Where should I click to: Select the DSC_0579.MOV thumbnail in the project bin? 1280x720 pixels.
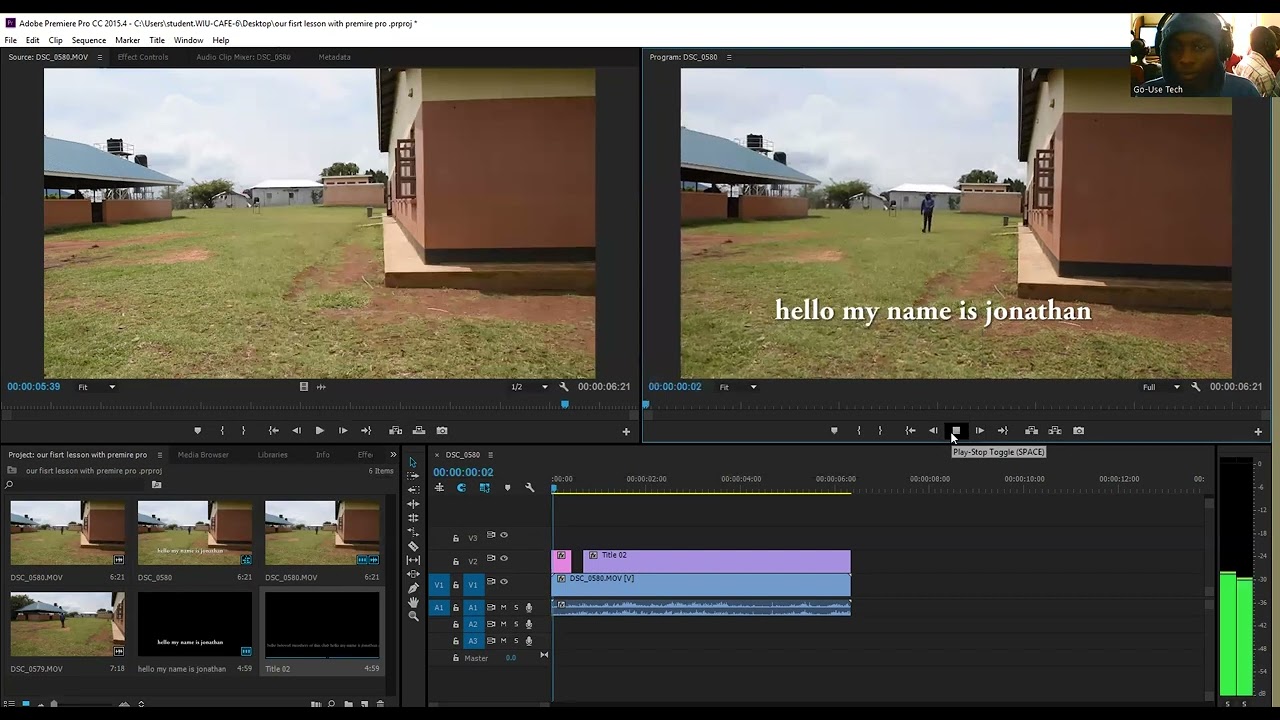tap(67, 624)
